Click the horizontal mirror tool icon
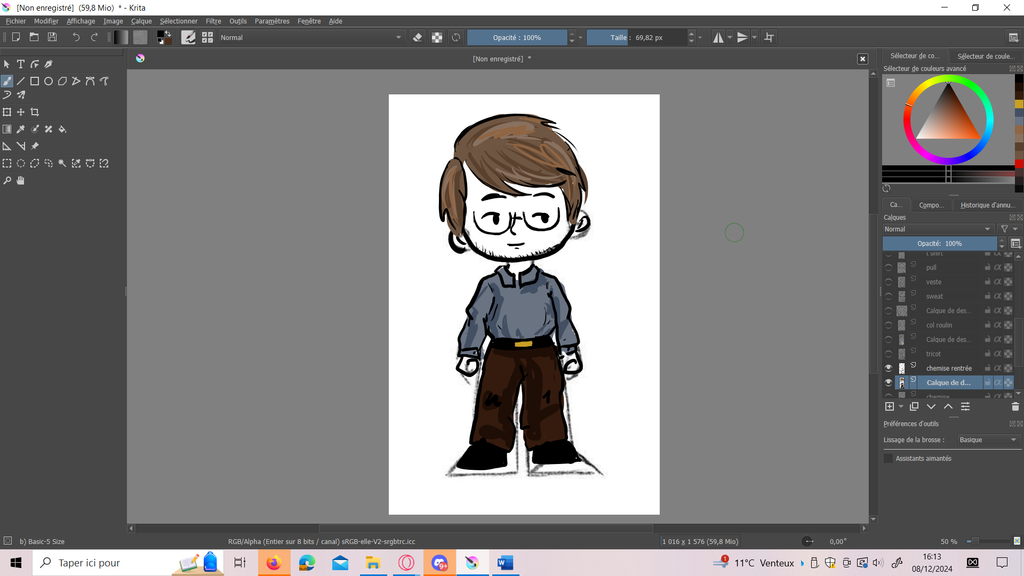 (x=719, y=37)
